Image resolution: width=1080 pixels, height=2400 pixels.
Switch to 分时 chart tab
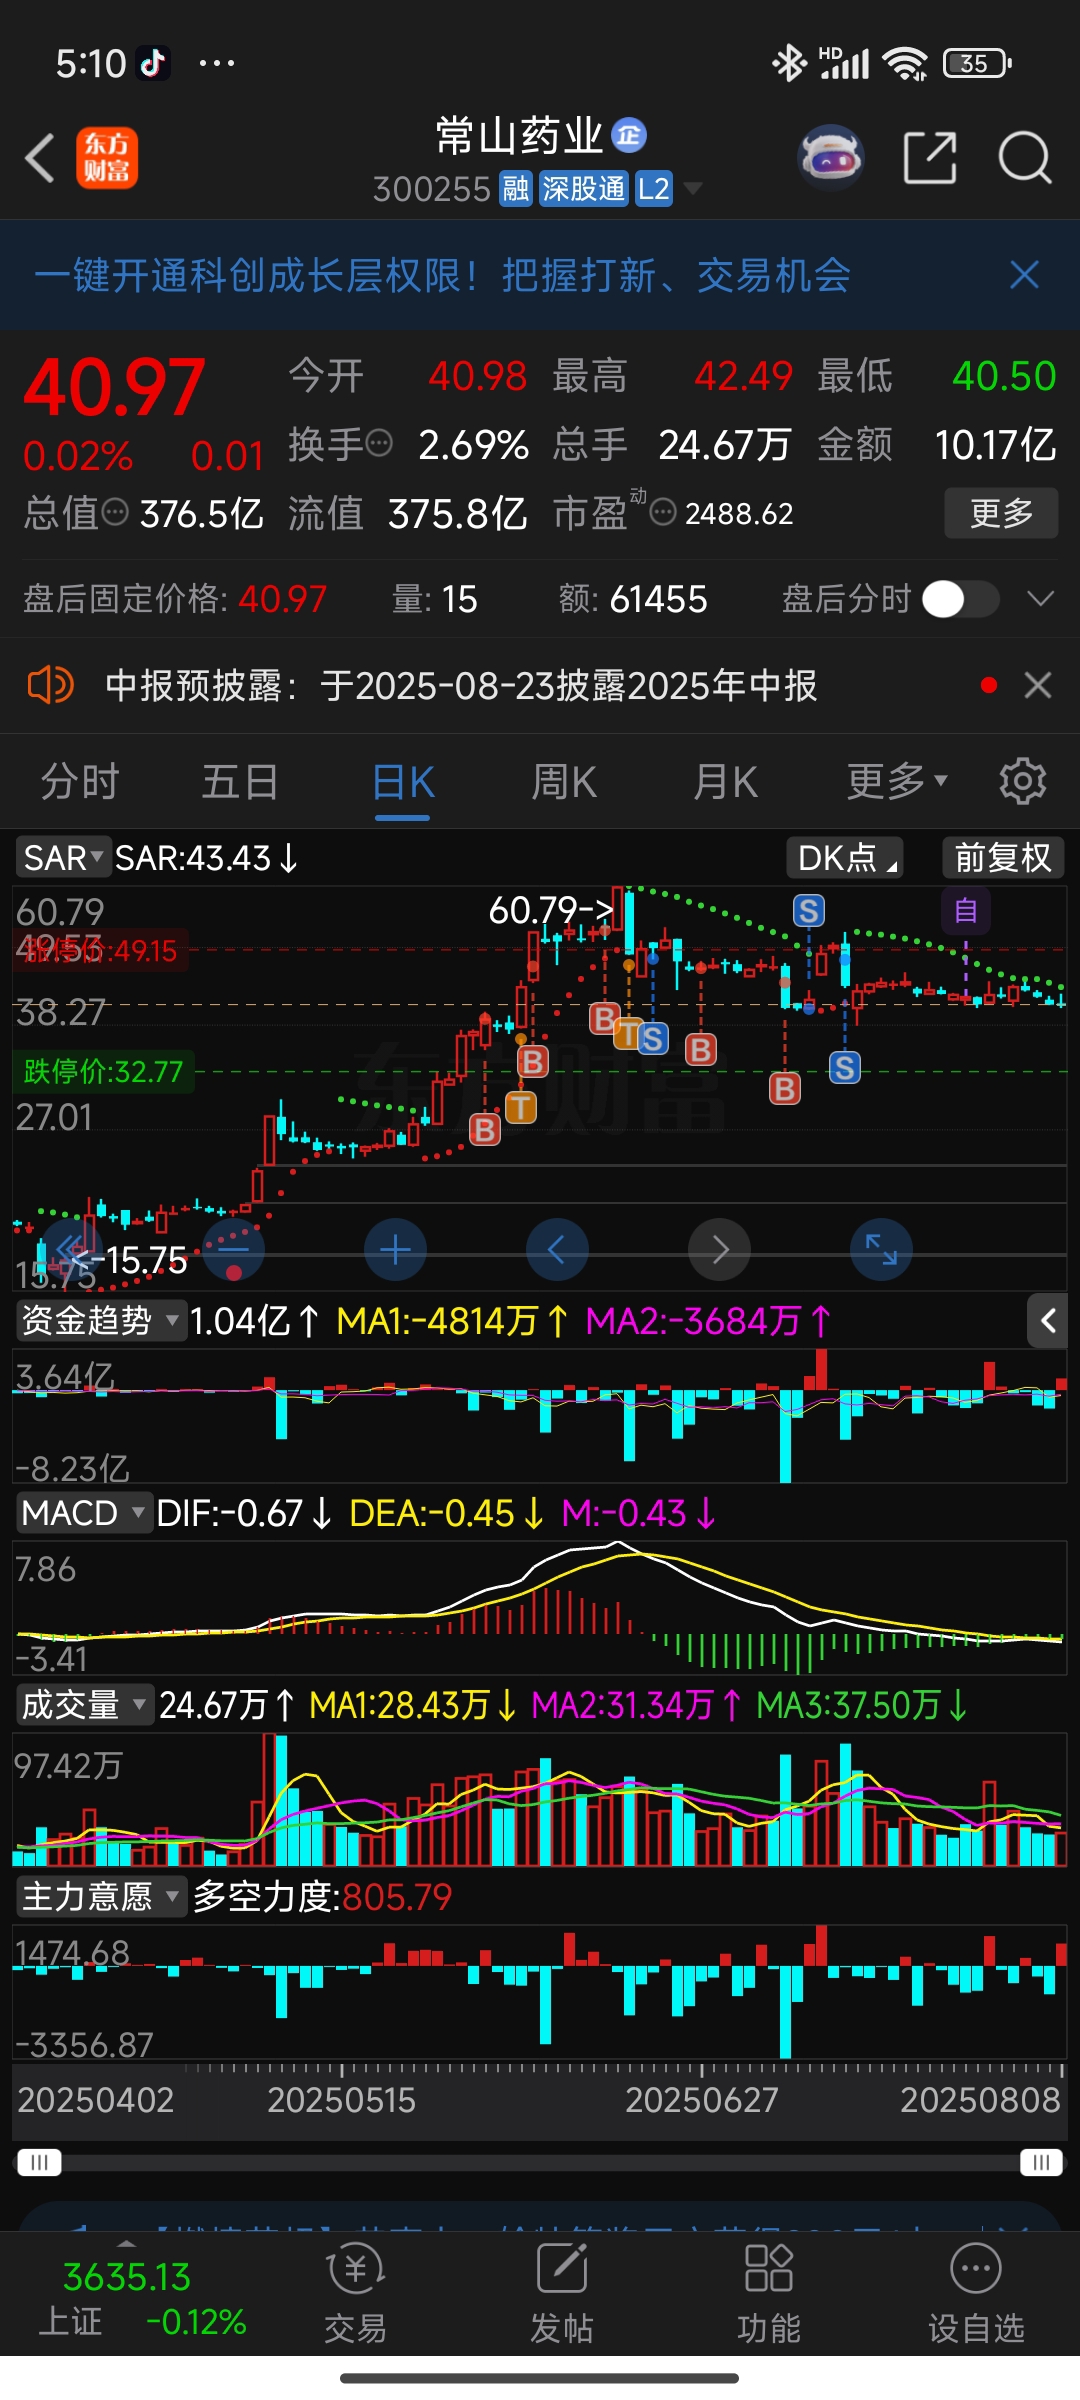pos(80,782)
